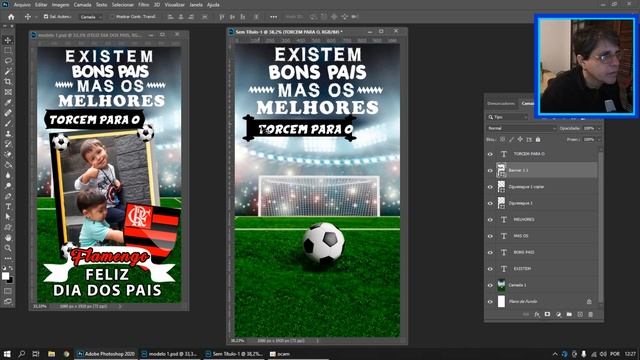The height and width of the screenshot is (360, 640).
Task: Click the Home icon in options bar
Action: coord(11,17)
